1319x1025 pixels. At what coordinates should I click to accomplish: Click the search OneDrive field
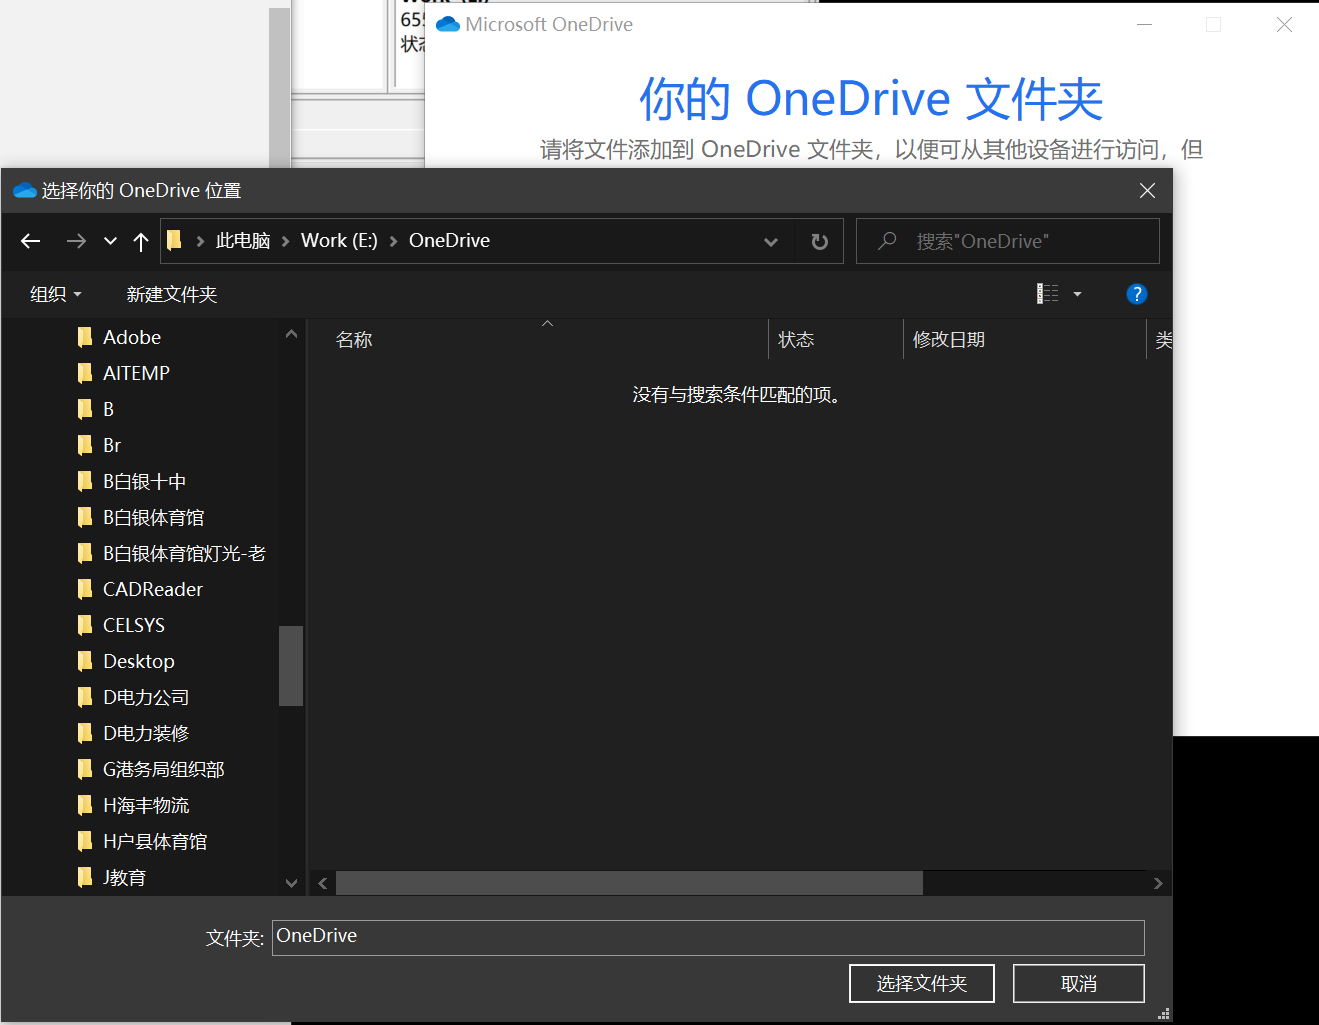pyautogui.click(x=1008, y=241)
